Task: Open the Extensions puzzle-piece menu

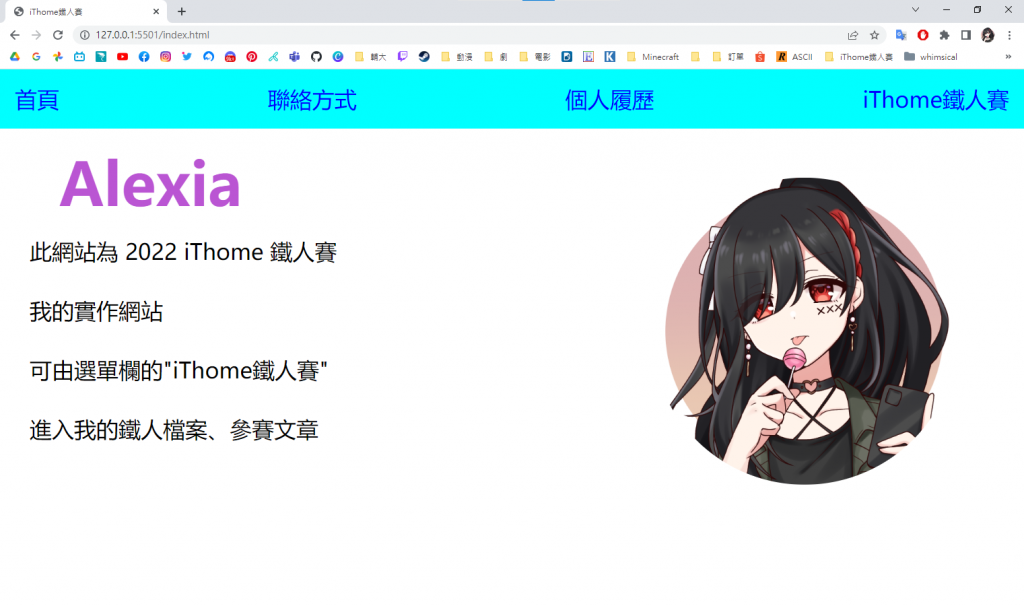Action: pos(944,35)
